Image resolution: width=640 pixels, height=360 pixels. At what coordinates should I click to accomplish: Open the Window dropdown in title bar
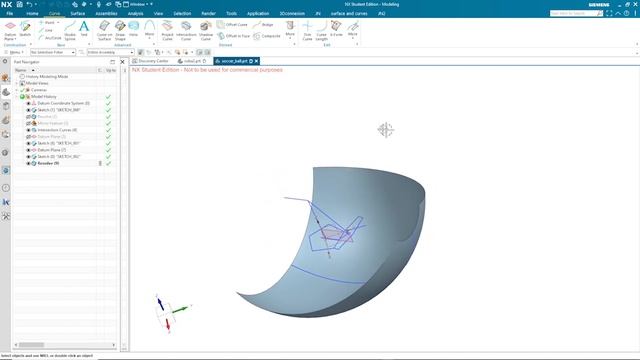pyautogui.click(x=138, y=4)
